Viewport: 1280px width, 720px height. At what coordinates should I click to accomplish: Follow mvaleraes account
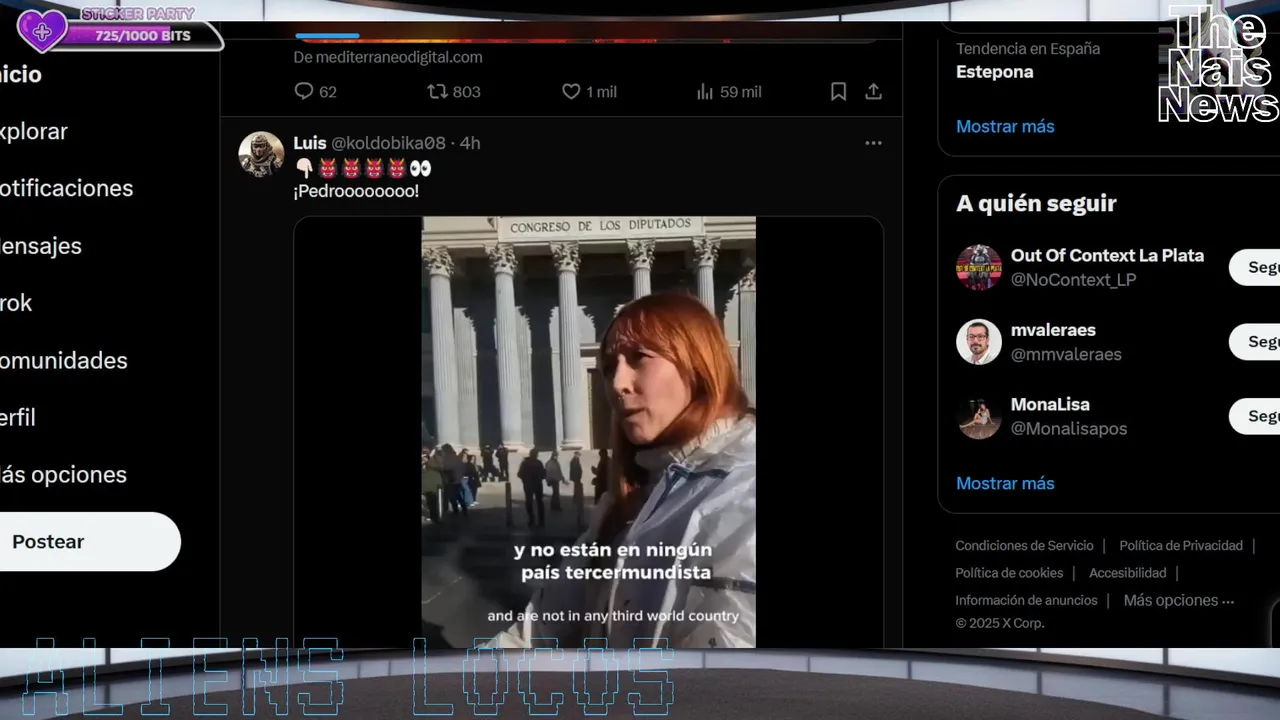[x=1255, y=342]
